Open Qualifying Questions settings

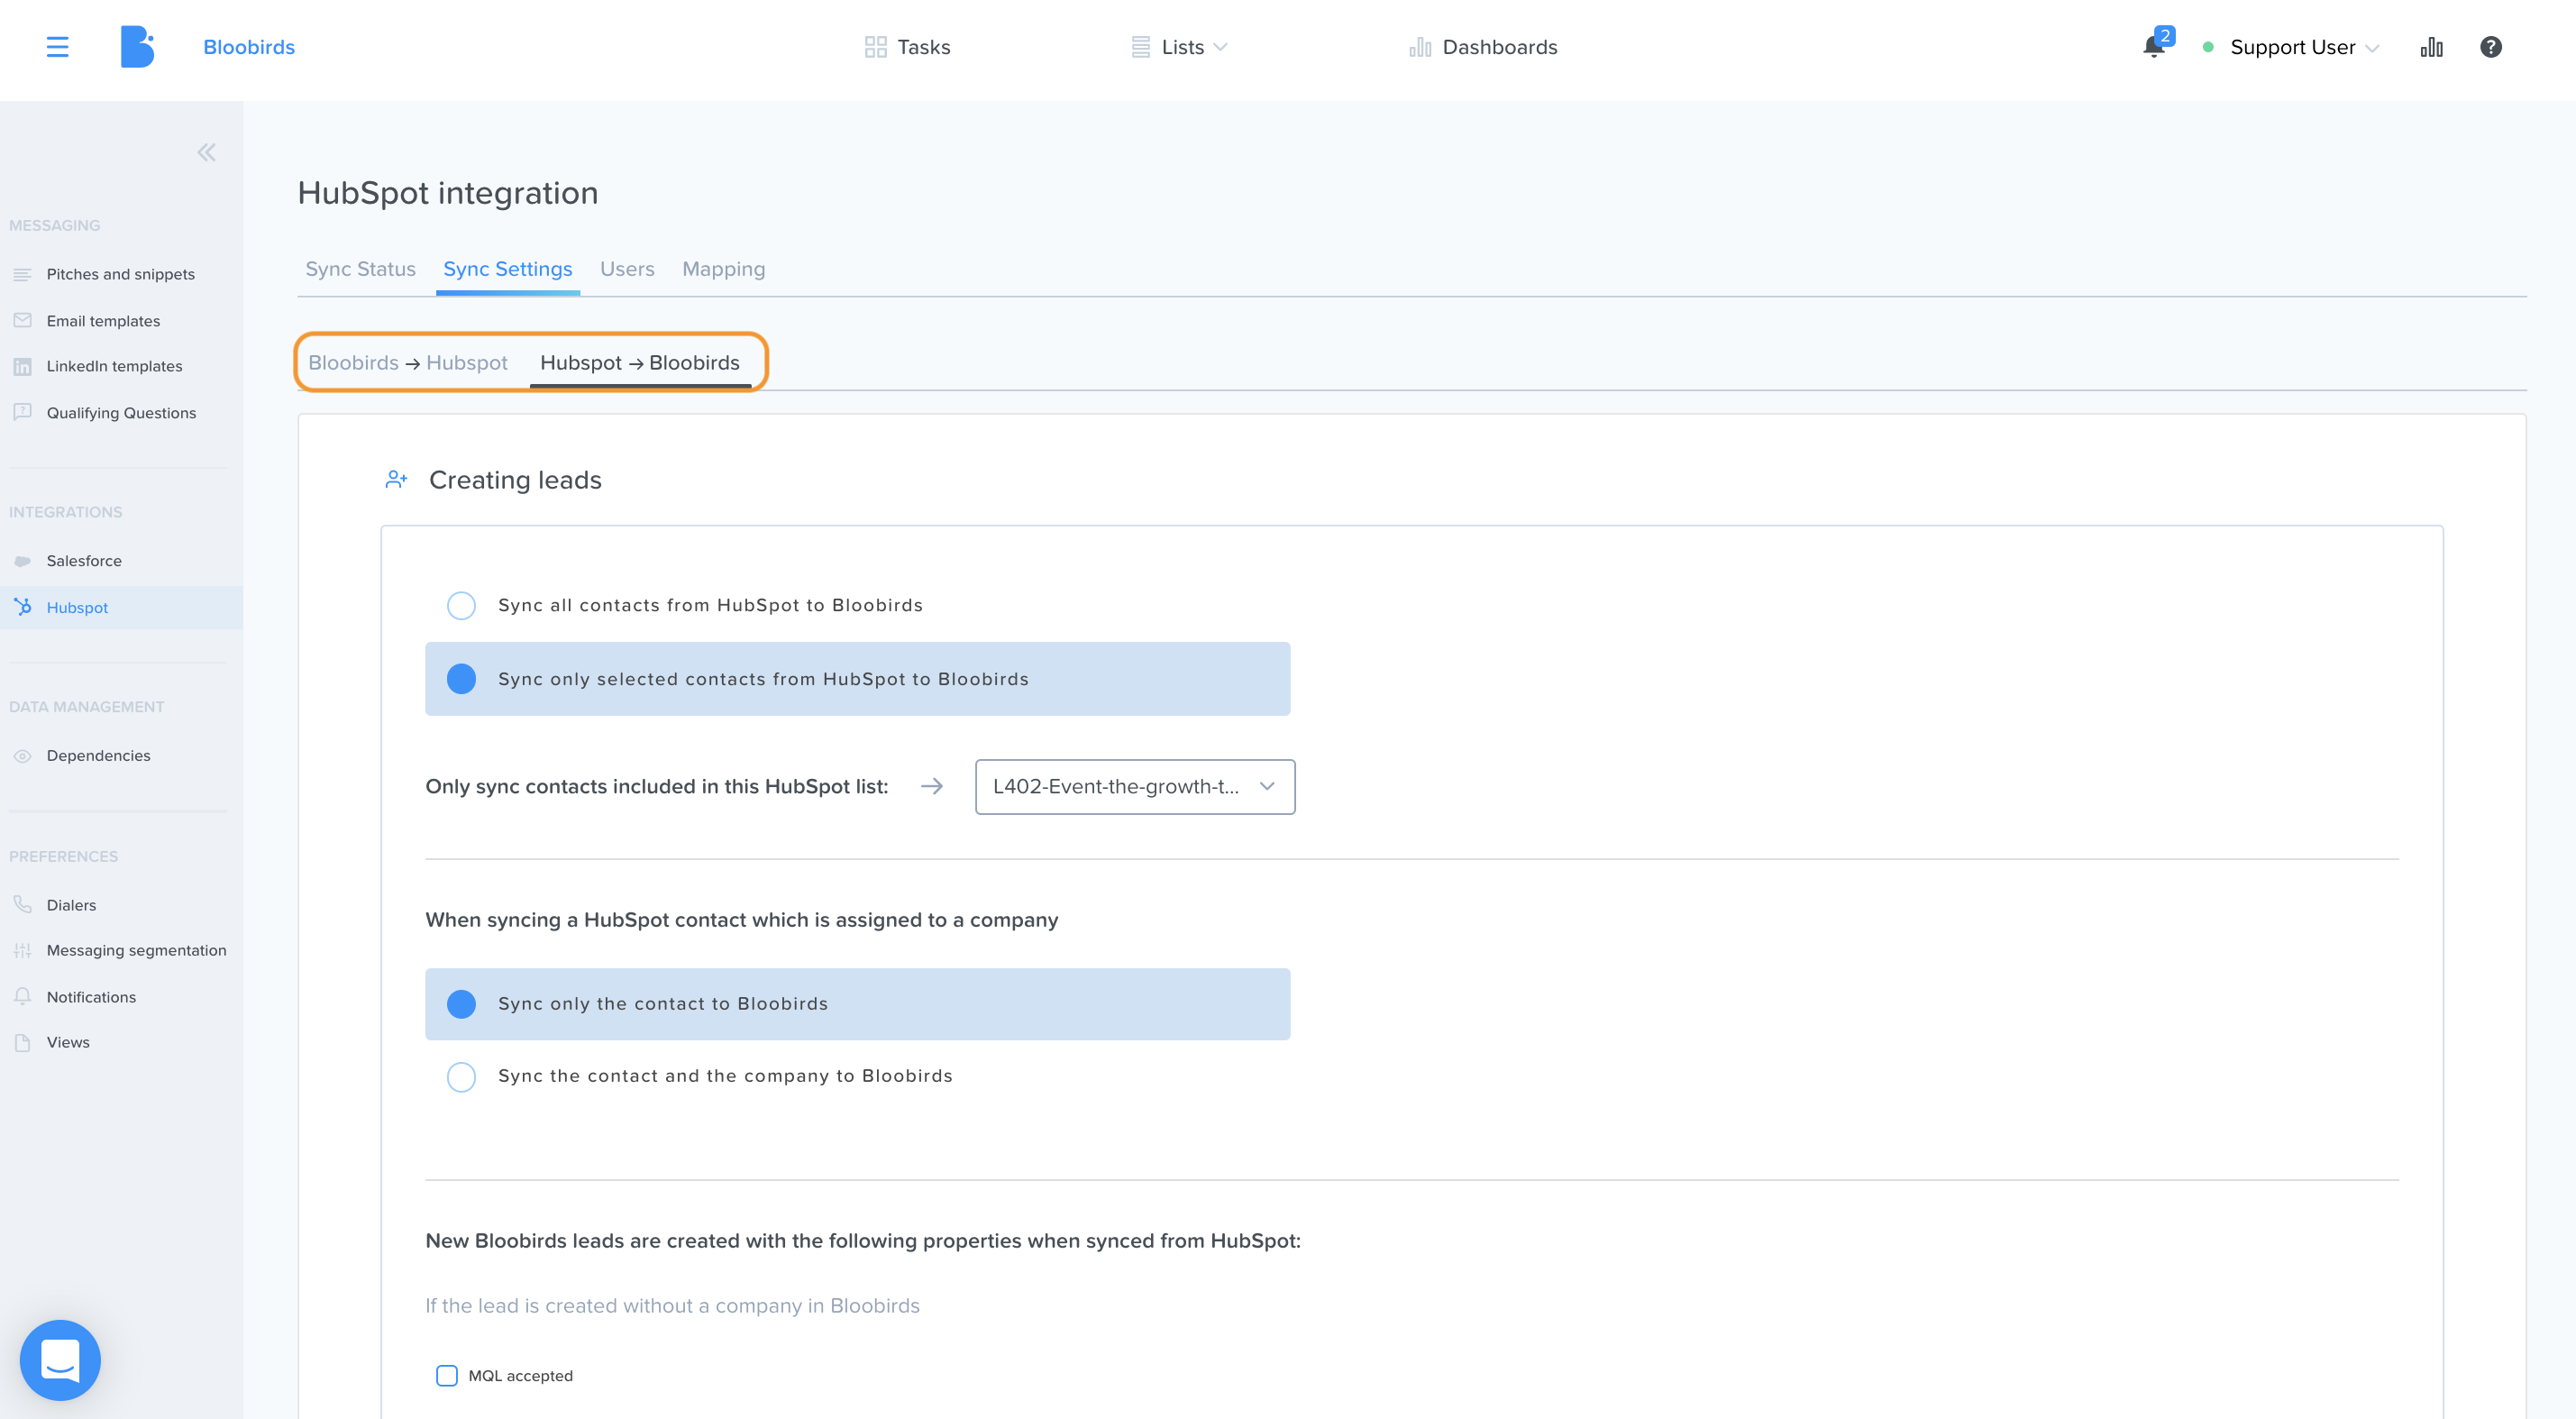pos(121,412)
